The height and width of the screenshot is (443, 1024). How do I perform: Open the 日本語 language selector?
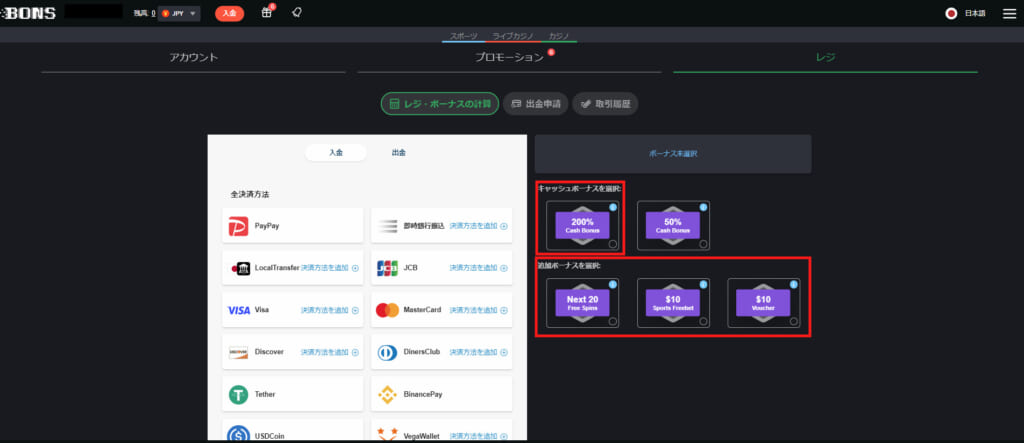point(967,13)
